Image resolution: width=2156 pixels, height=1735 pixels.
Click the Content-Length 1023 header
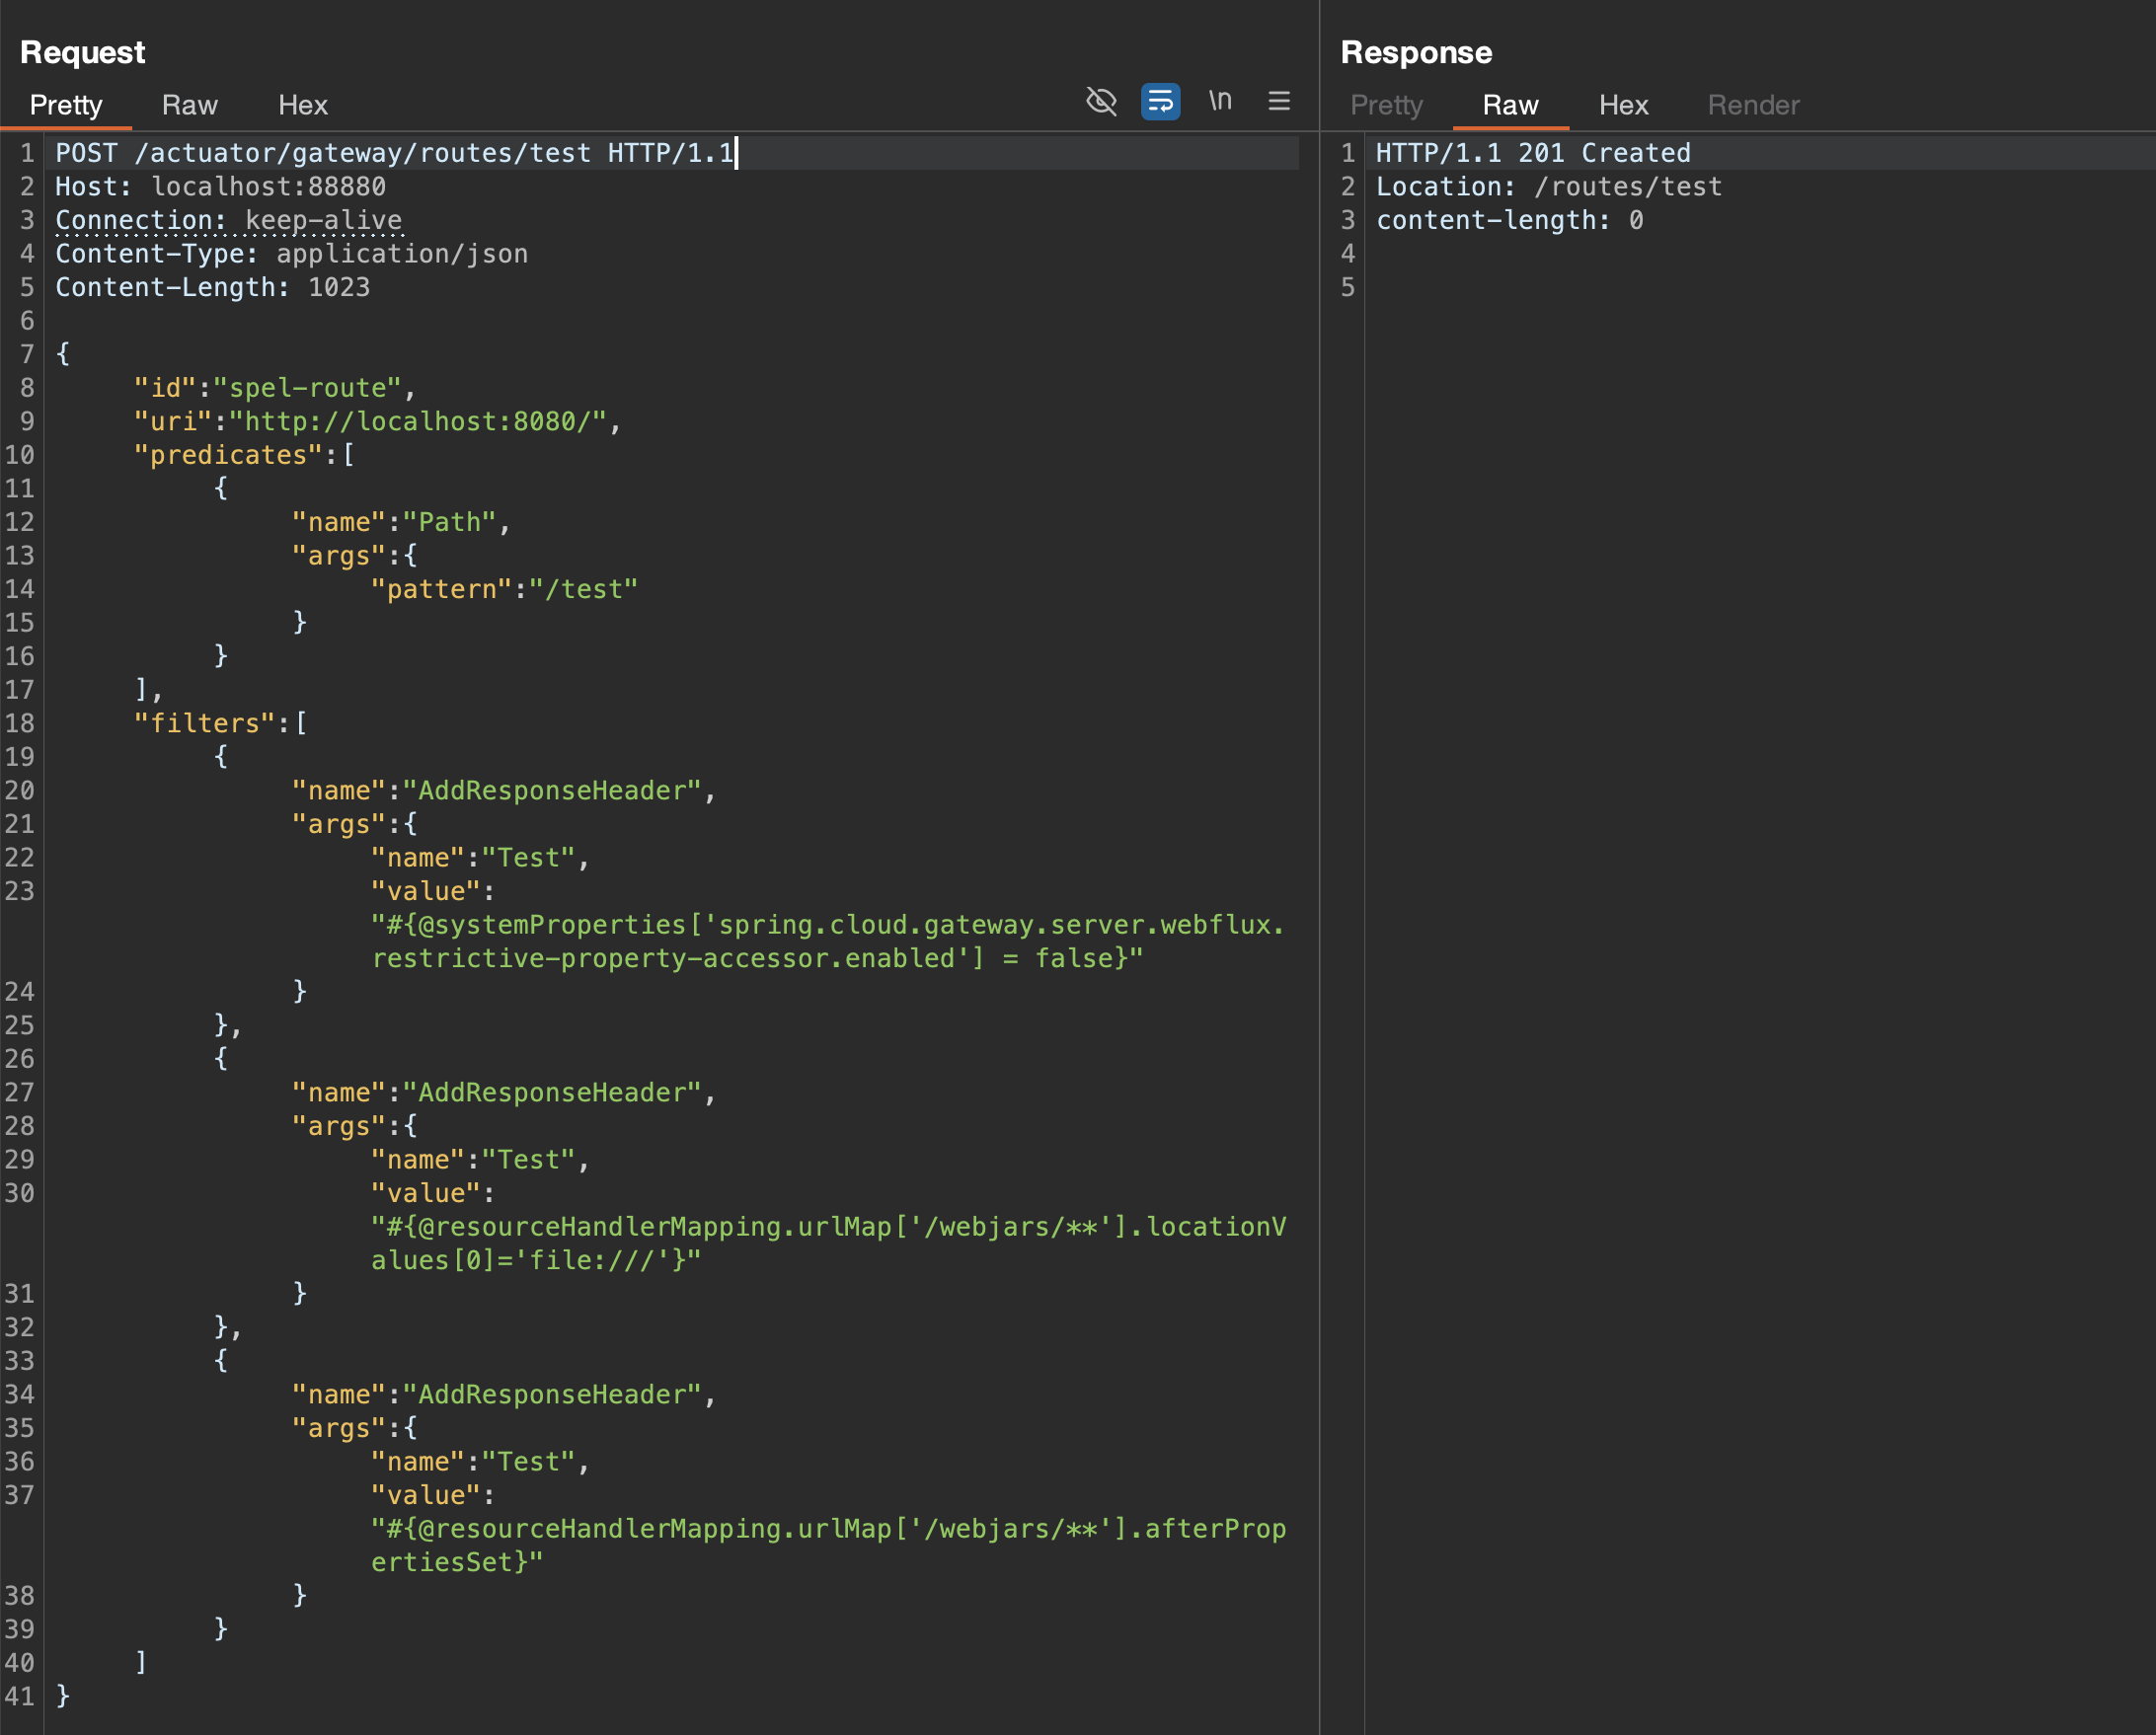click(x=212, y=287)
